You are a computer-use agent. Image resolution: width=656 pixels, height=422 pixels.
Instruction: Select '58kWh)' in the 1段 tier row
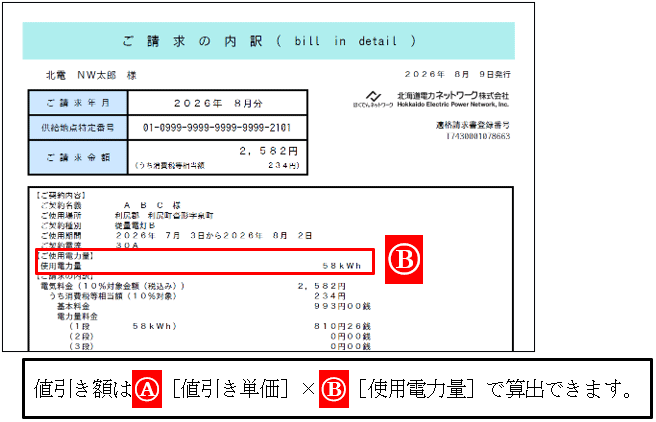pos(154,326)
